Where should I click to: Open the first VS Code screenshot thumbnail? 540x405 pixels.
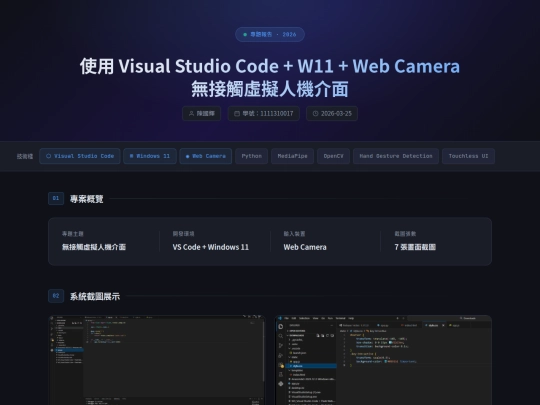coord(156,360)
